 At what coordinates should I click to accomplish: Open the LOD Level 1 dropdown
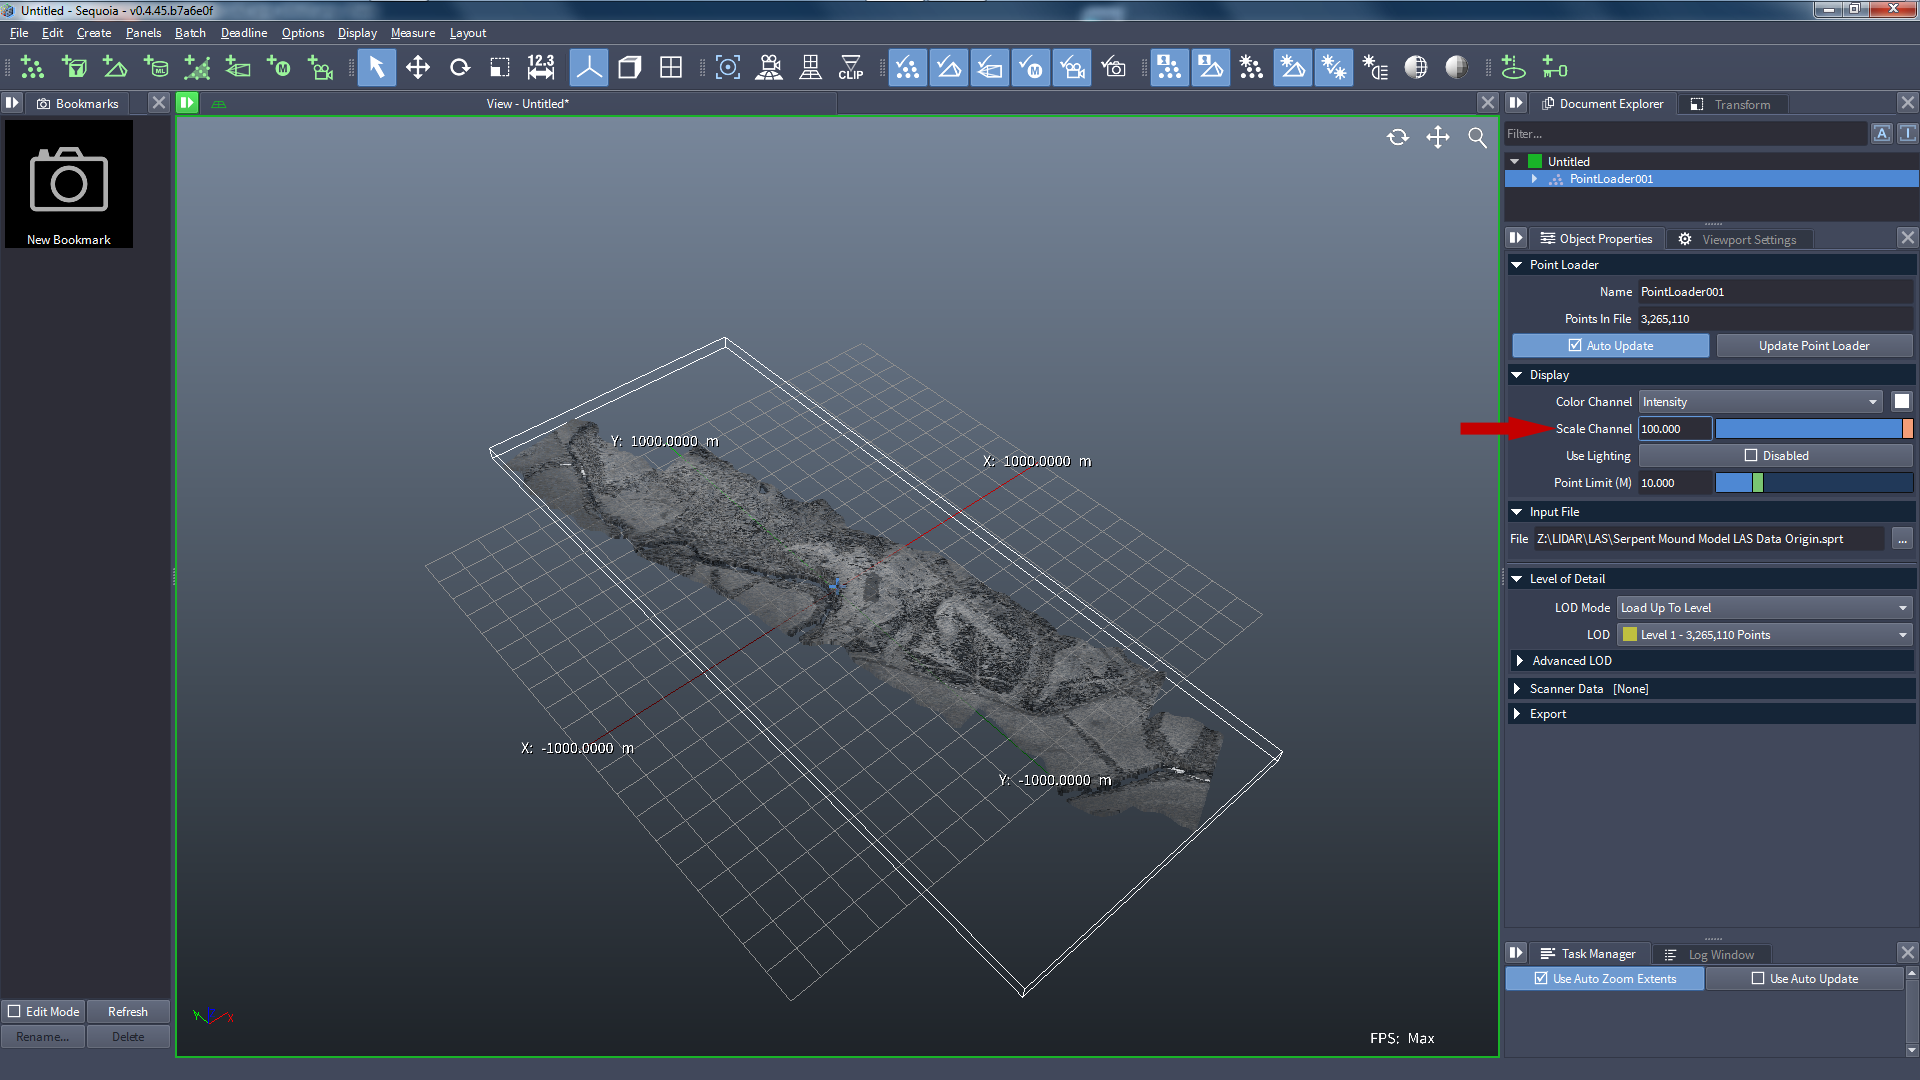tap(1765, 634)
